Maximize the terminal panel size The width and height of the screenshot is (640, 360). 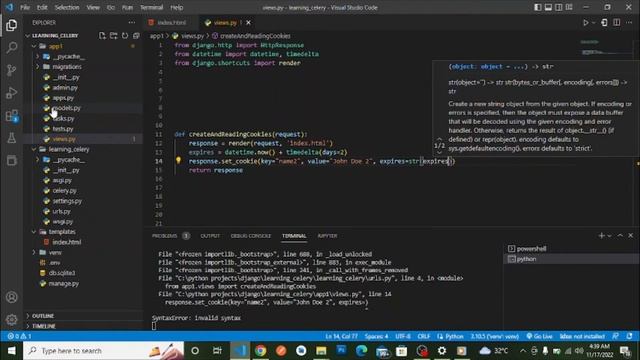point(620,236)
